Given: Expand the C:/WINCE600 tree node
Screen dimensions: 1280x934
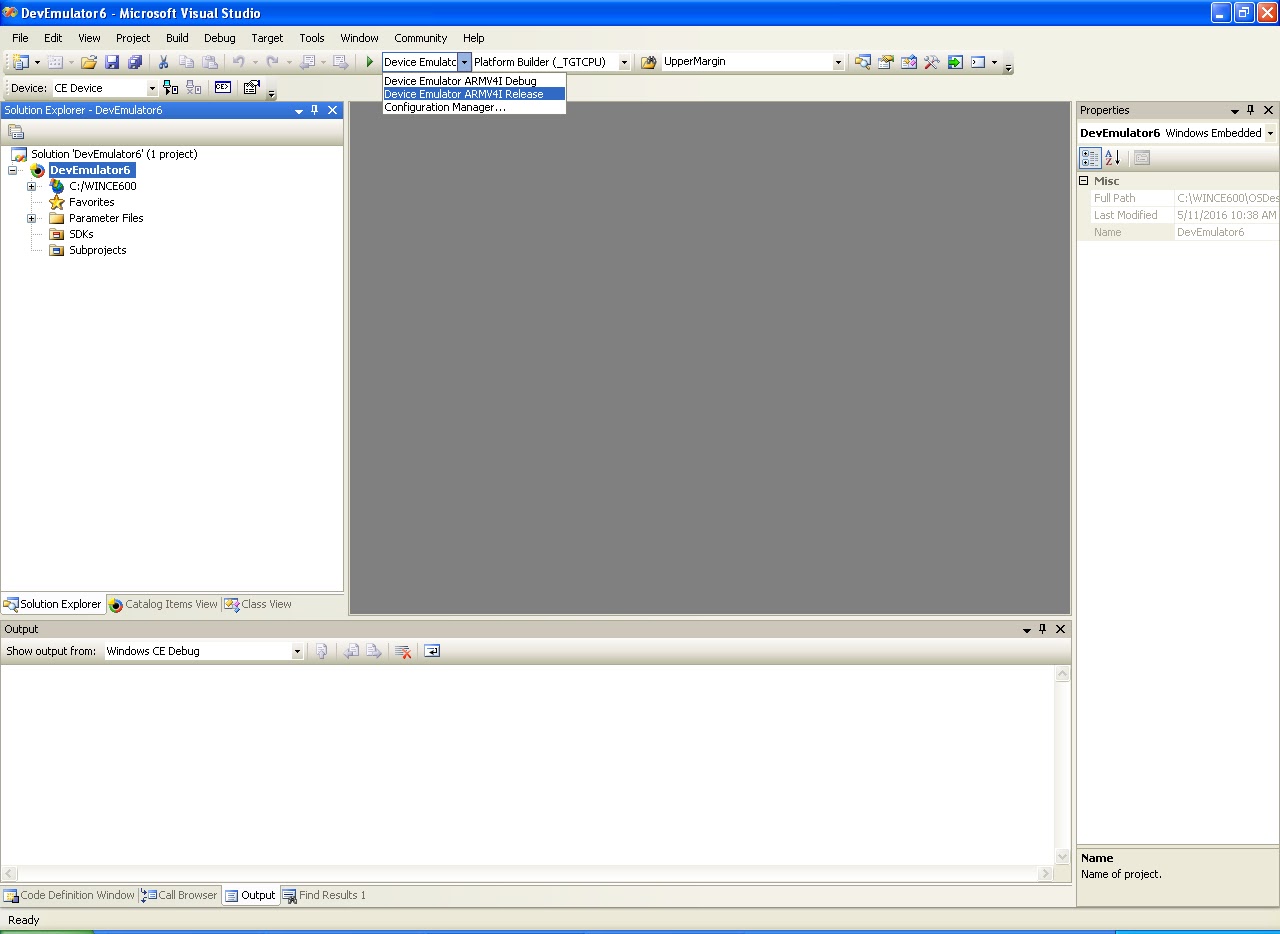Looking at the screenshot, I should point(31,186).
